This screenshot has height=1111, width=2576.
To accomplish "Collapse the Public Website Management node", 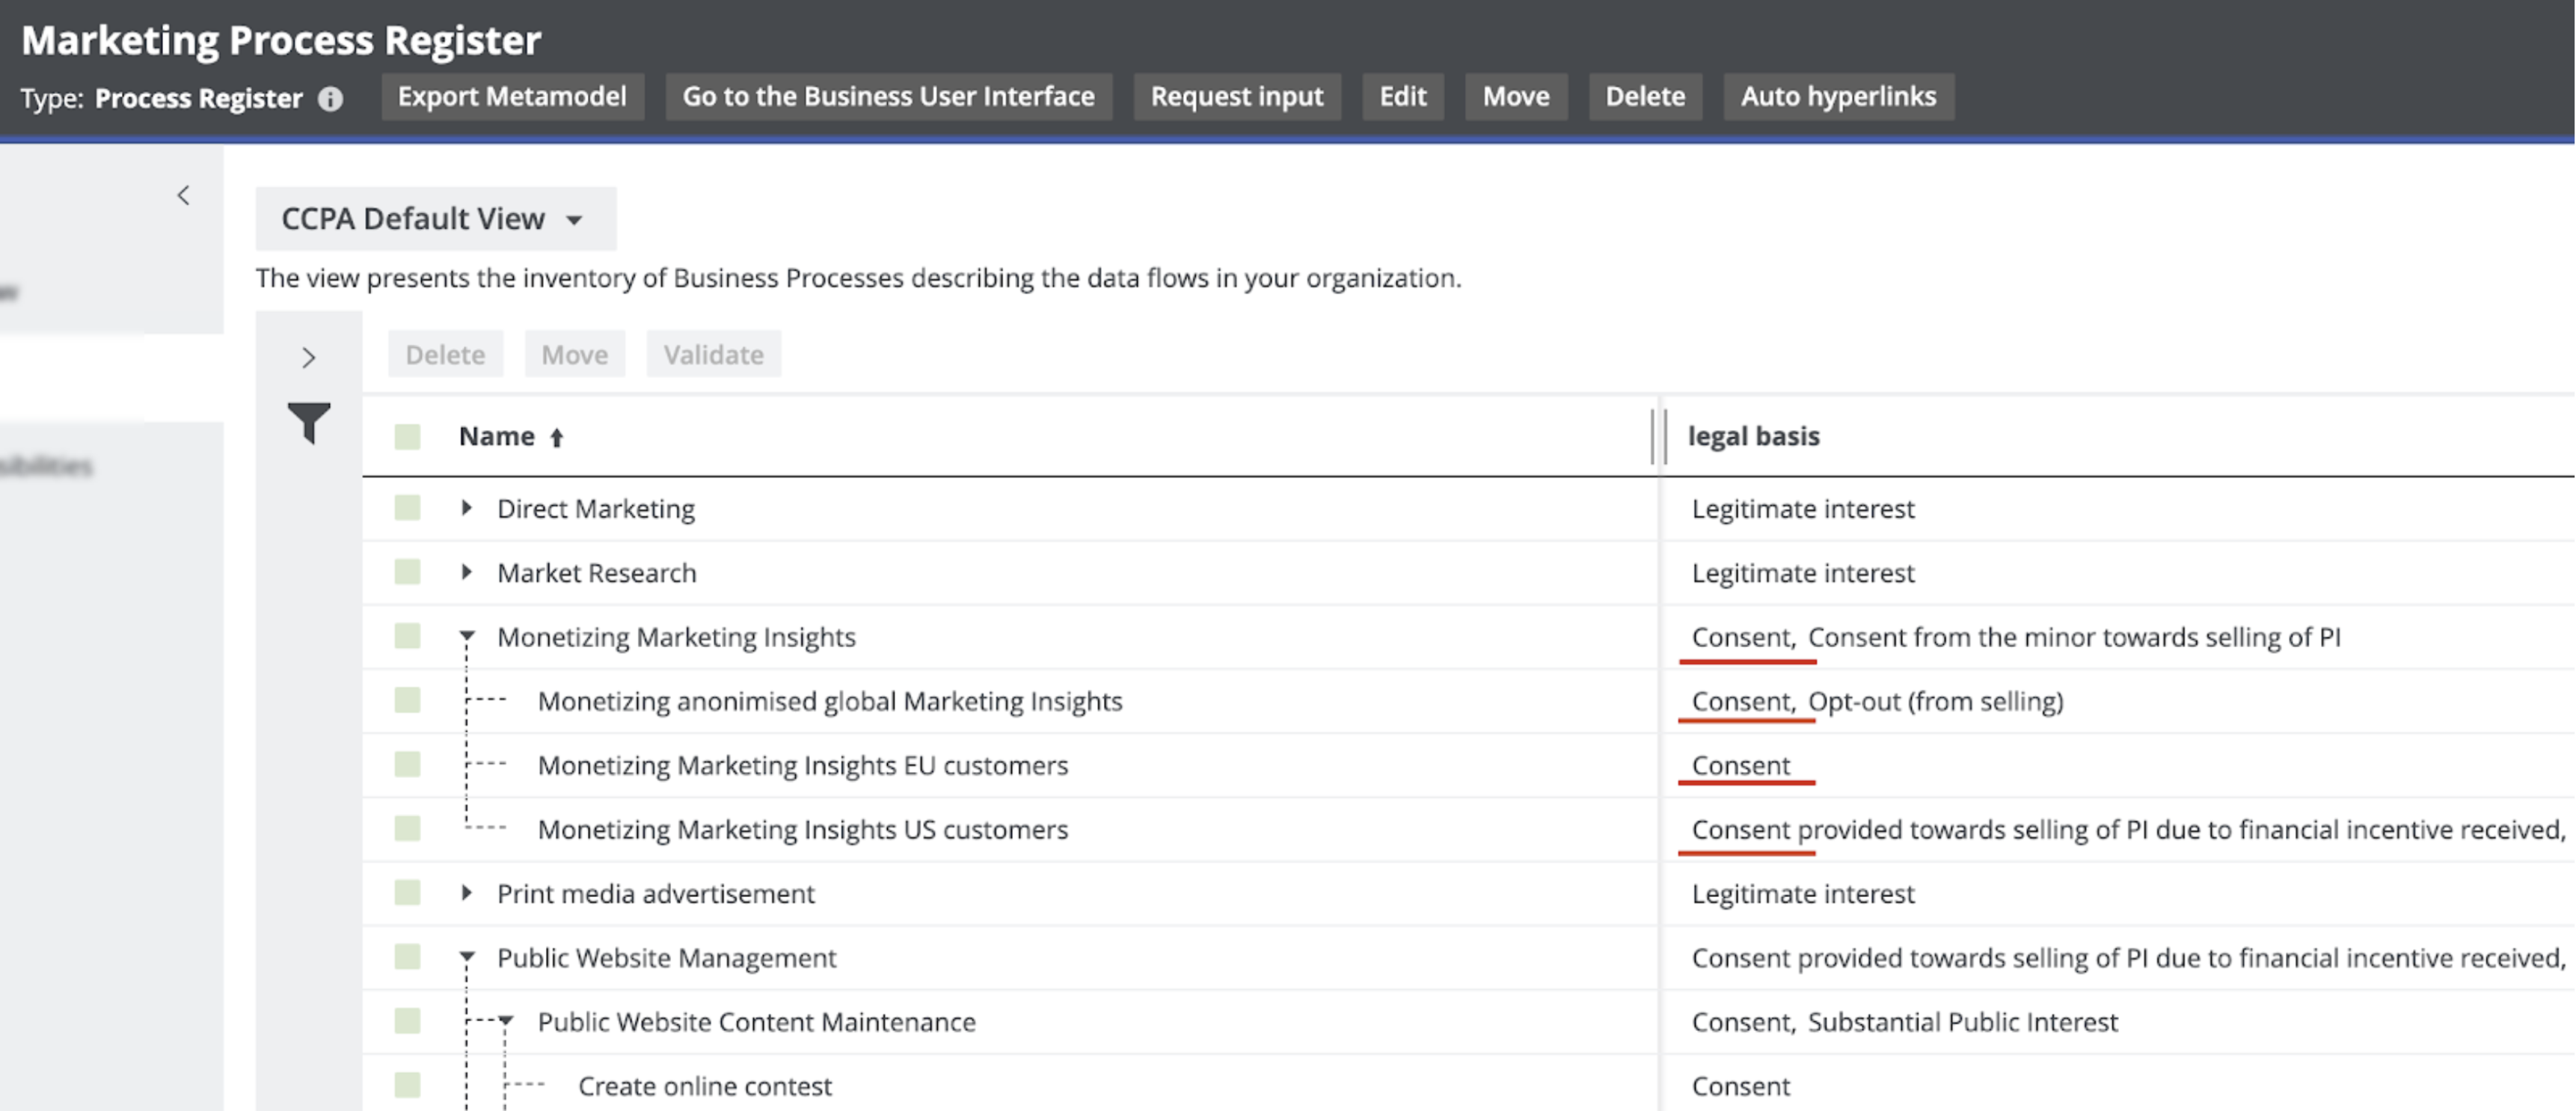I will 467,957.
